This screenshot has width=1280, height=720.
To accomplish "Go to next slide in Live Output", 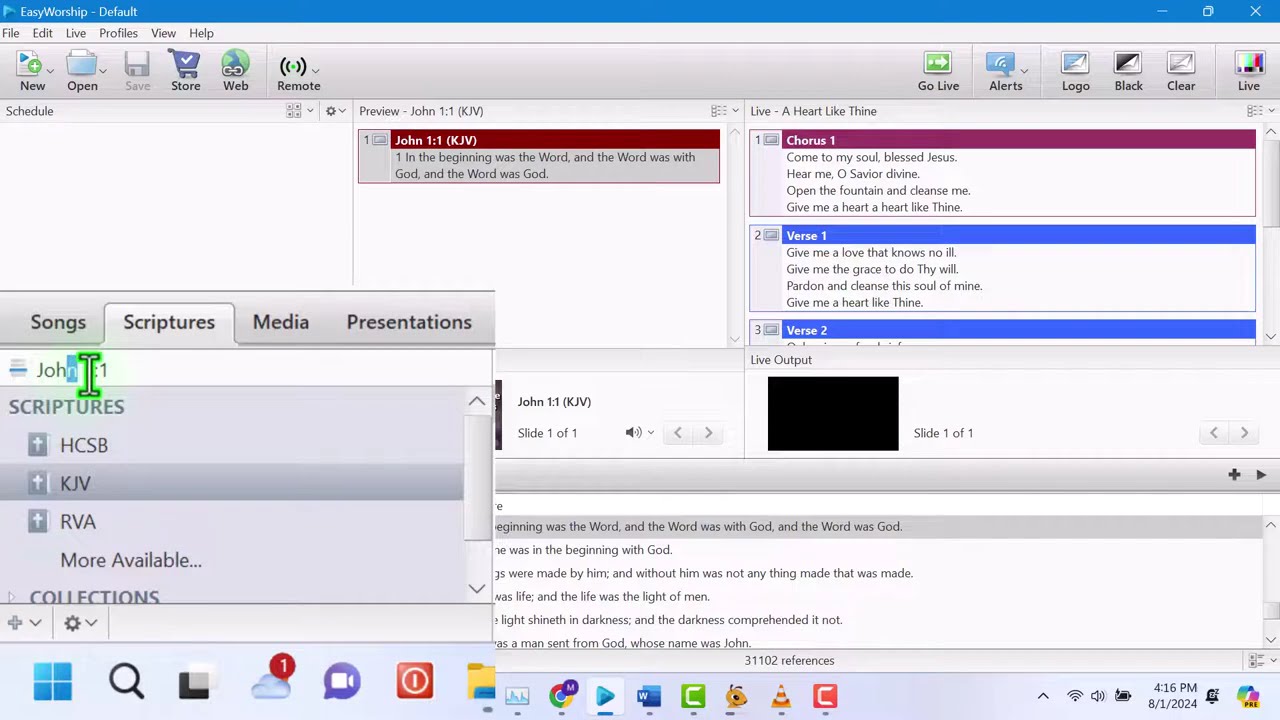I will pyautogui.click(x=1244, y=433).
